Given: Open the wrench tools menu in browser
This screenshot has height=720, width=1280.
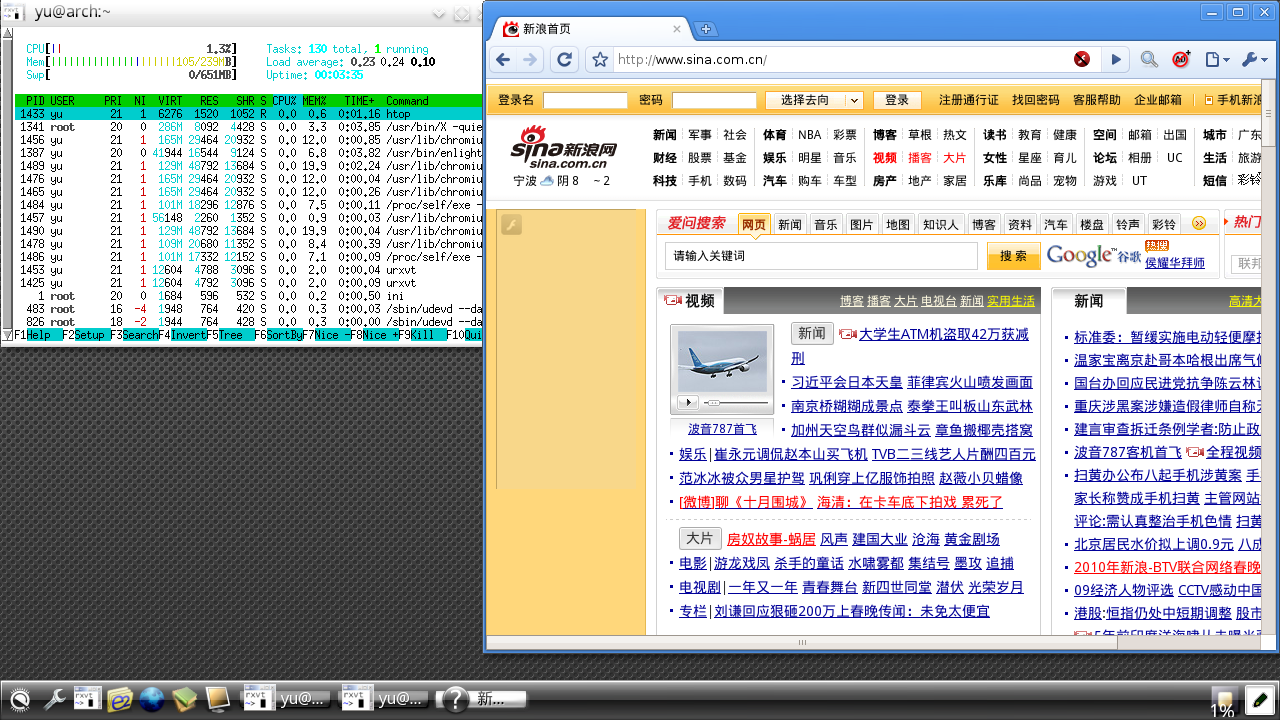Looking at the screenshot, I should coord(1254,60).
